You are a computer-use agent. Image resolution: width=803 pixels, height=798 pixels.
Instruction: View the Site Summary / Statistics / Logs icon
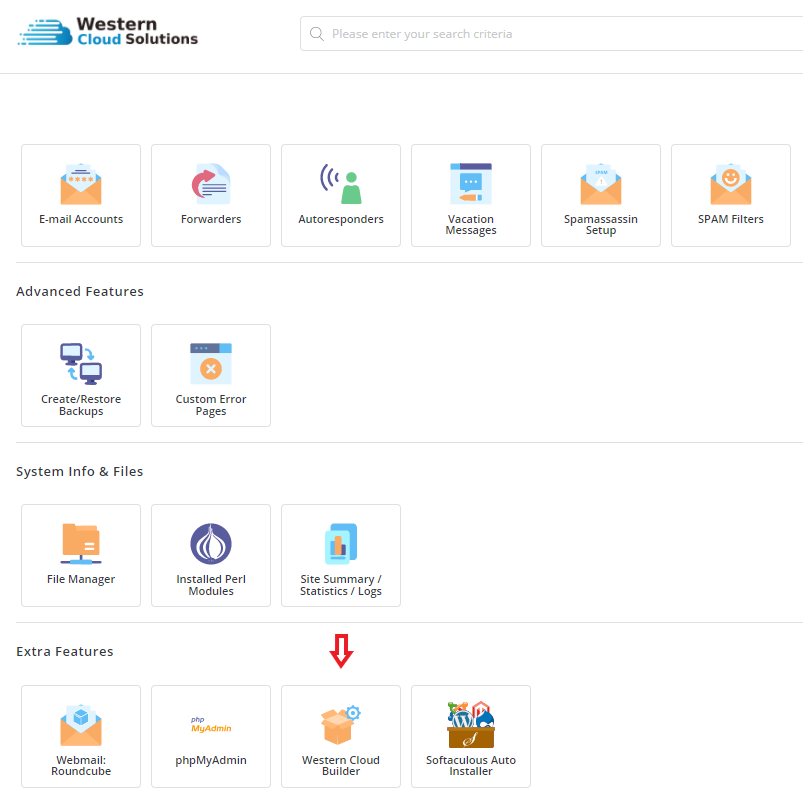pyautogui.click(x=341, y=544)
